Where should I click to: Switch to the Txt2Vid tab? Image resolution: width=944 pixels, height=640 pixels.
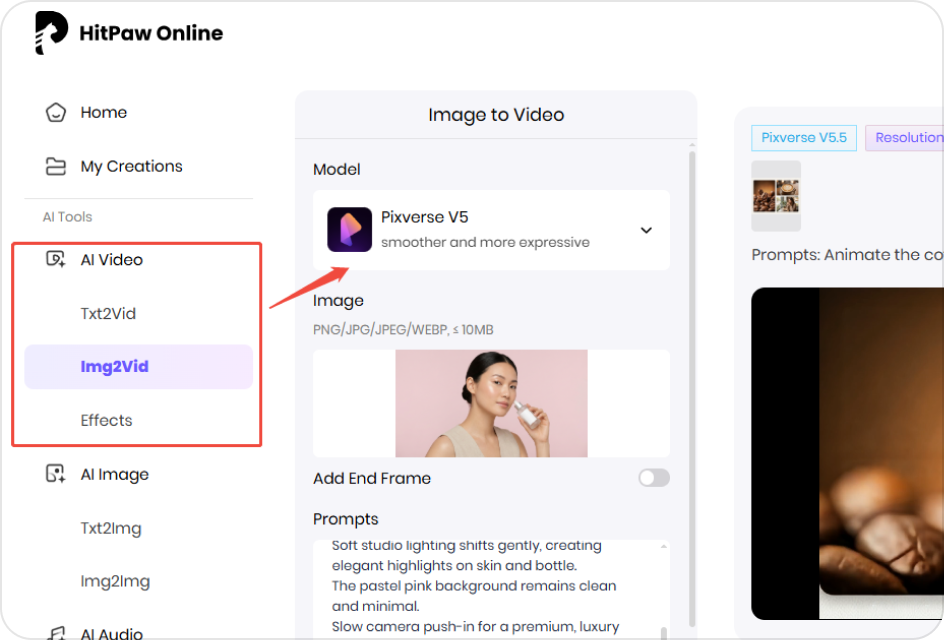106,313
